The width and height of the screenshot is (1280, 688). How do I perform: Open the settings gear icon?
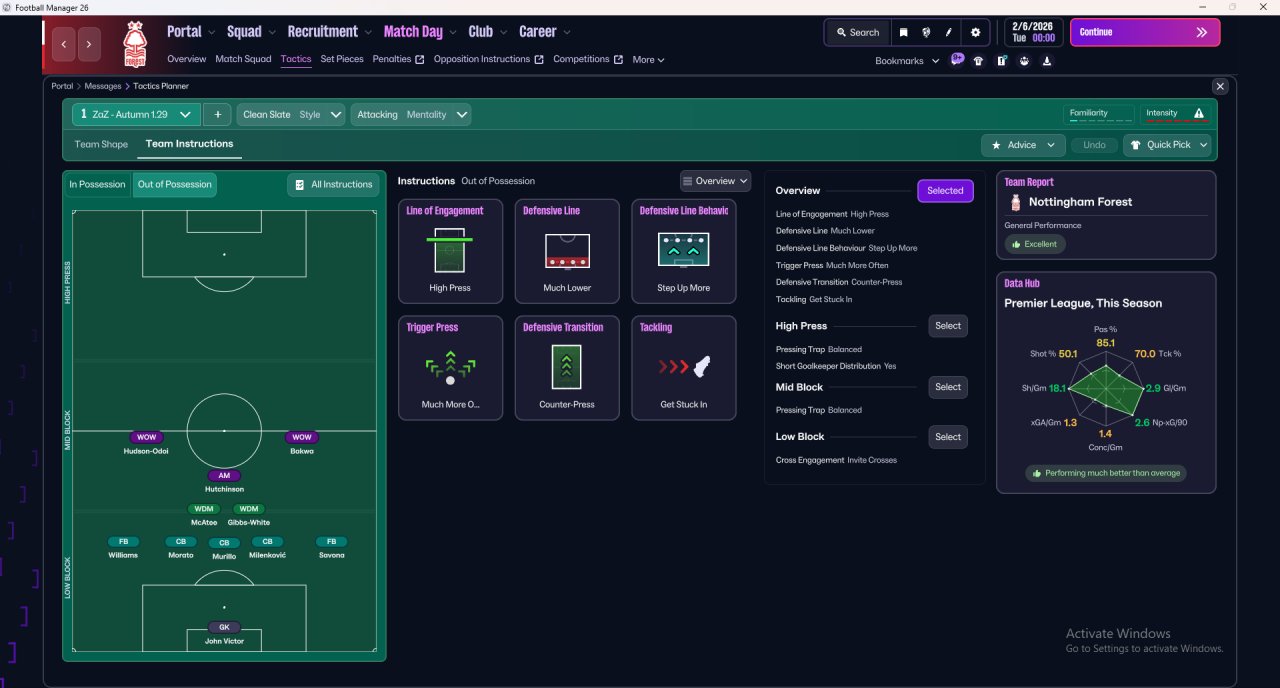coord(976,32)
